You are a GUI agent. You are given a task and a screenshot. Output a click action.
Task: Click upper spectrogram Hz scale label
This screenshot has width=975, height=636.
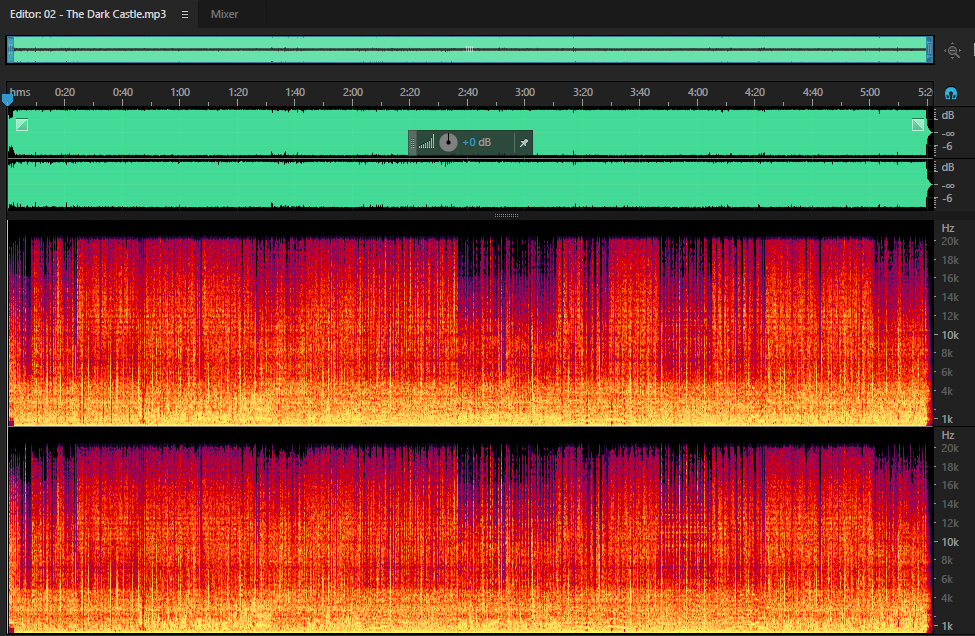(x=948, y=229)
